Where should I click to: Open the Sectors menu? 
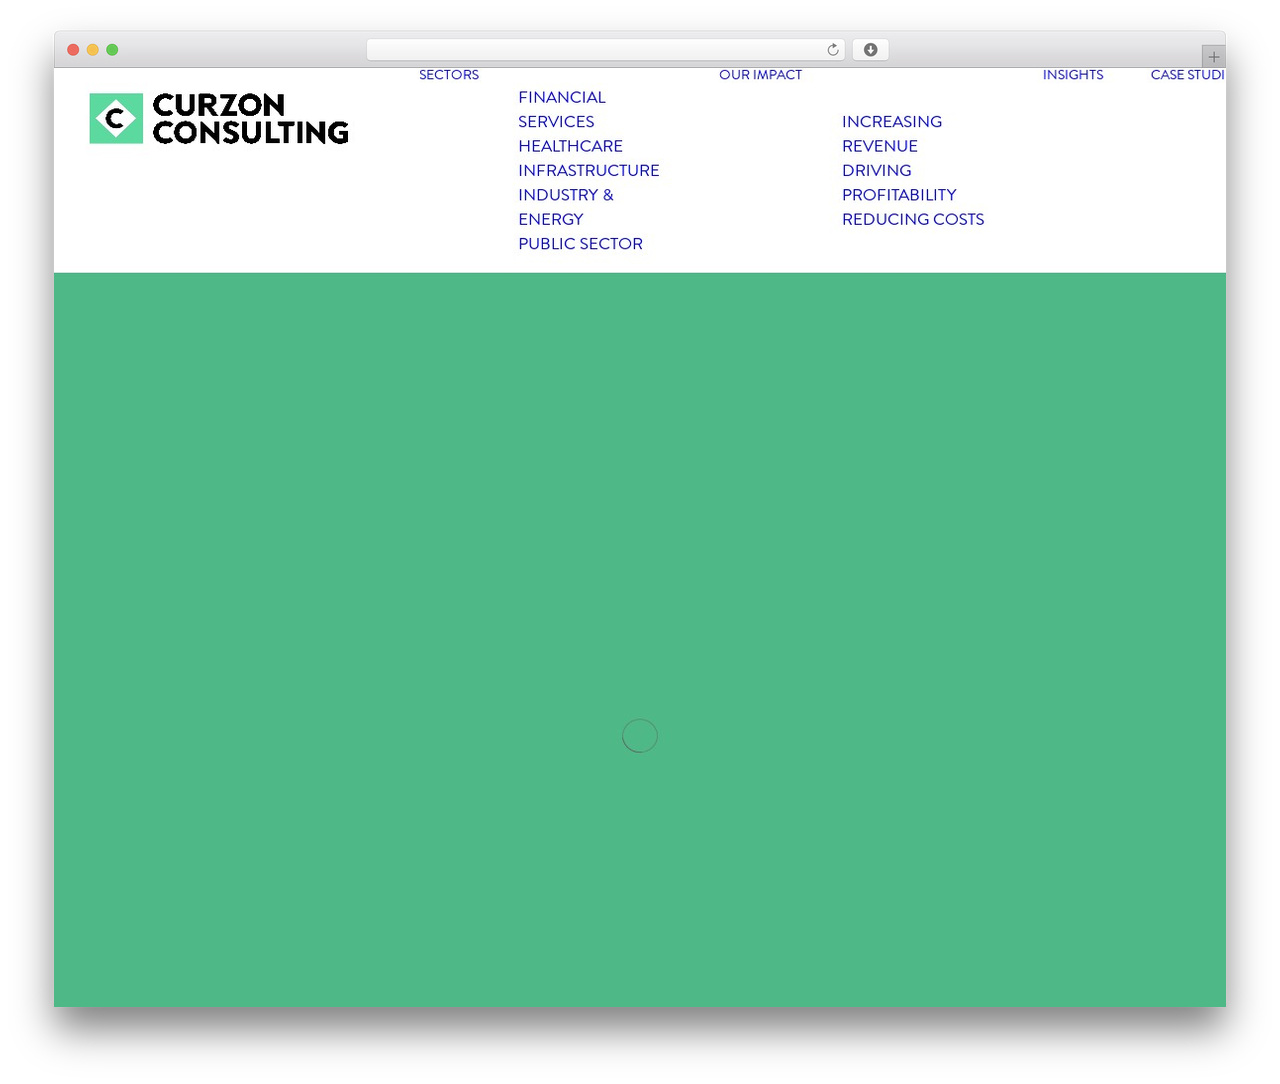coord(449,75)
